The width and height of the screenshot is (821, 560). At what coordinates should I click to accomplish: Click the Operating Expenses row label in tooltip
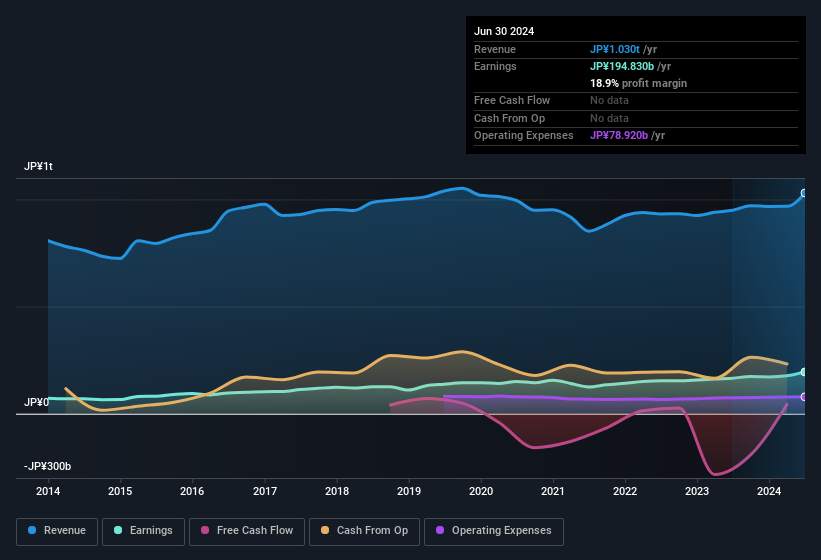[524, 136]
